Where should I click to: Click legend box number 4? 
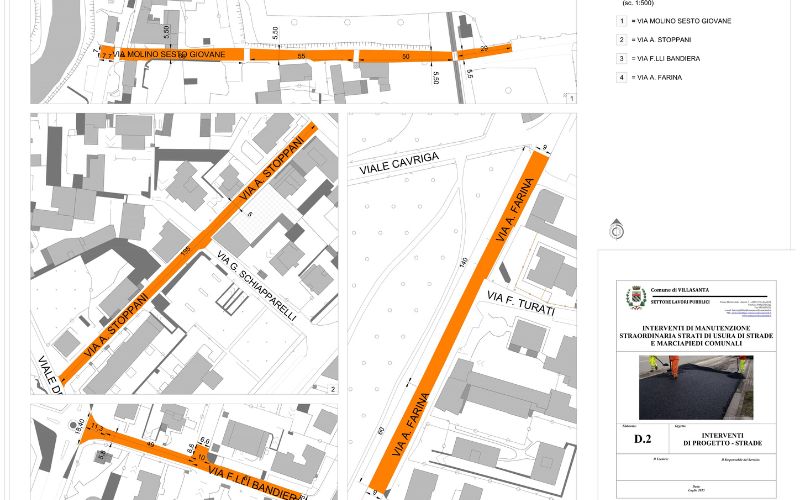pyautogui.click(x=622, y=78)
